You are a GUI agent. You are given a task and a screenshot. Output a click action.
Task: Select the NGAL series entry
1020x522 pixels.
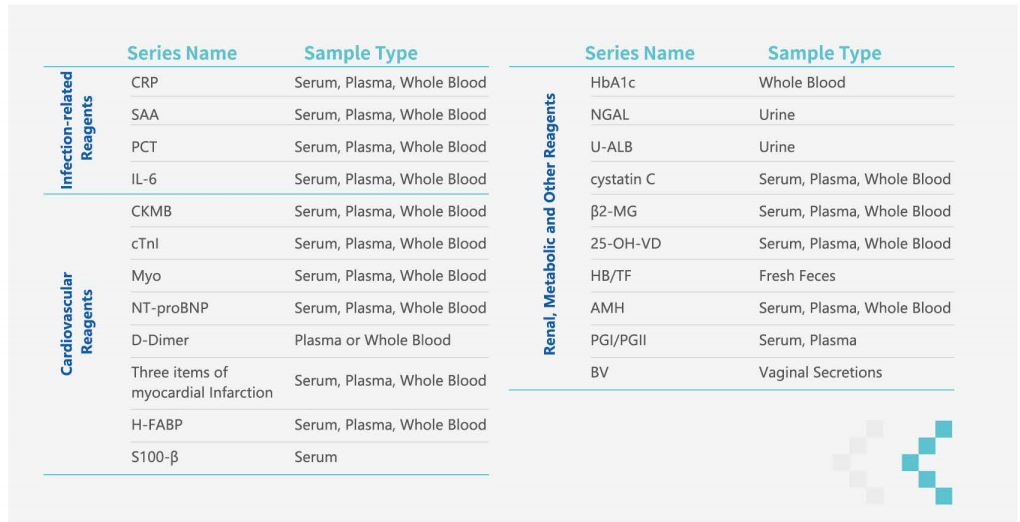tap(610, 115)
